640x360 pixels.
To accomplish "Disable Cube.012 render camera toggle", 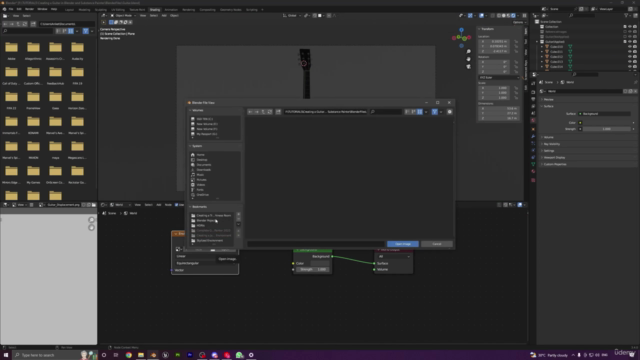I will [635, 57].
